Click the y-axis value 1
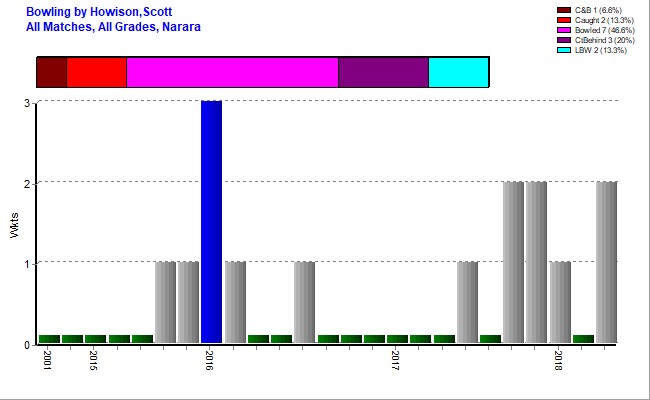The height and width of the screenshot is (400, 650). [27, 264]
